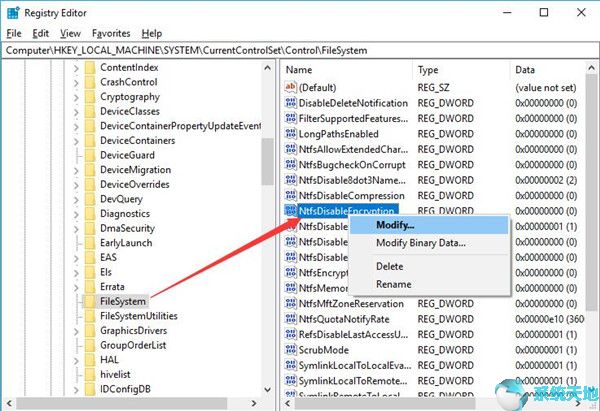Screen dimensions: 600x411
Task: Open the View menu
Action: 70,33
